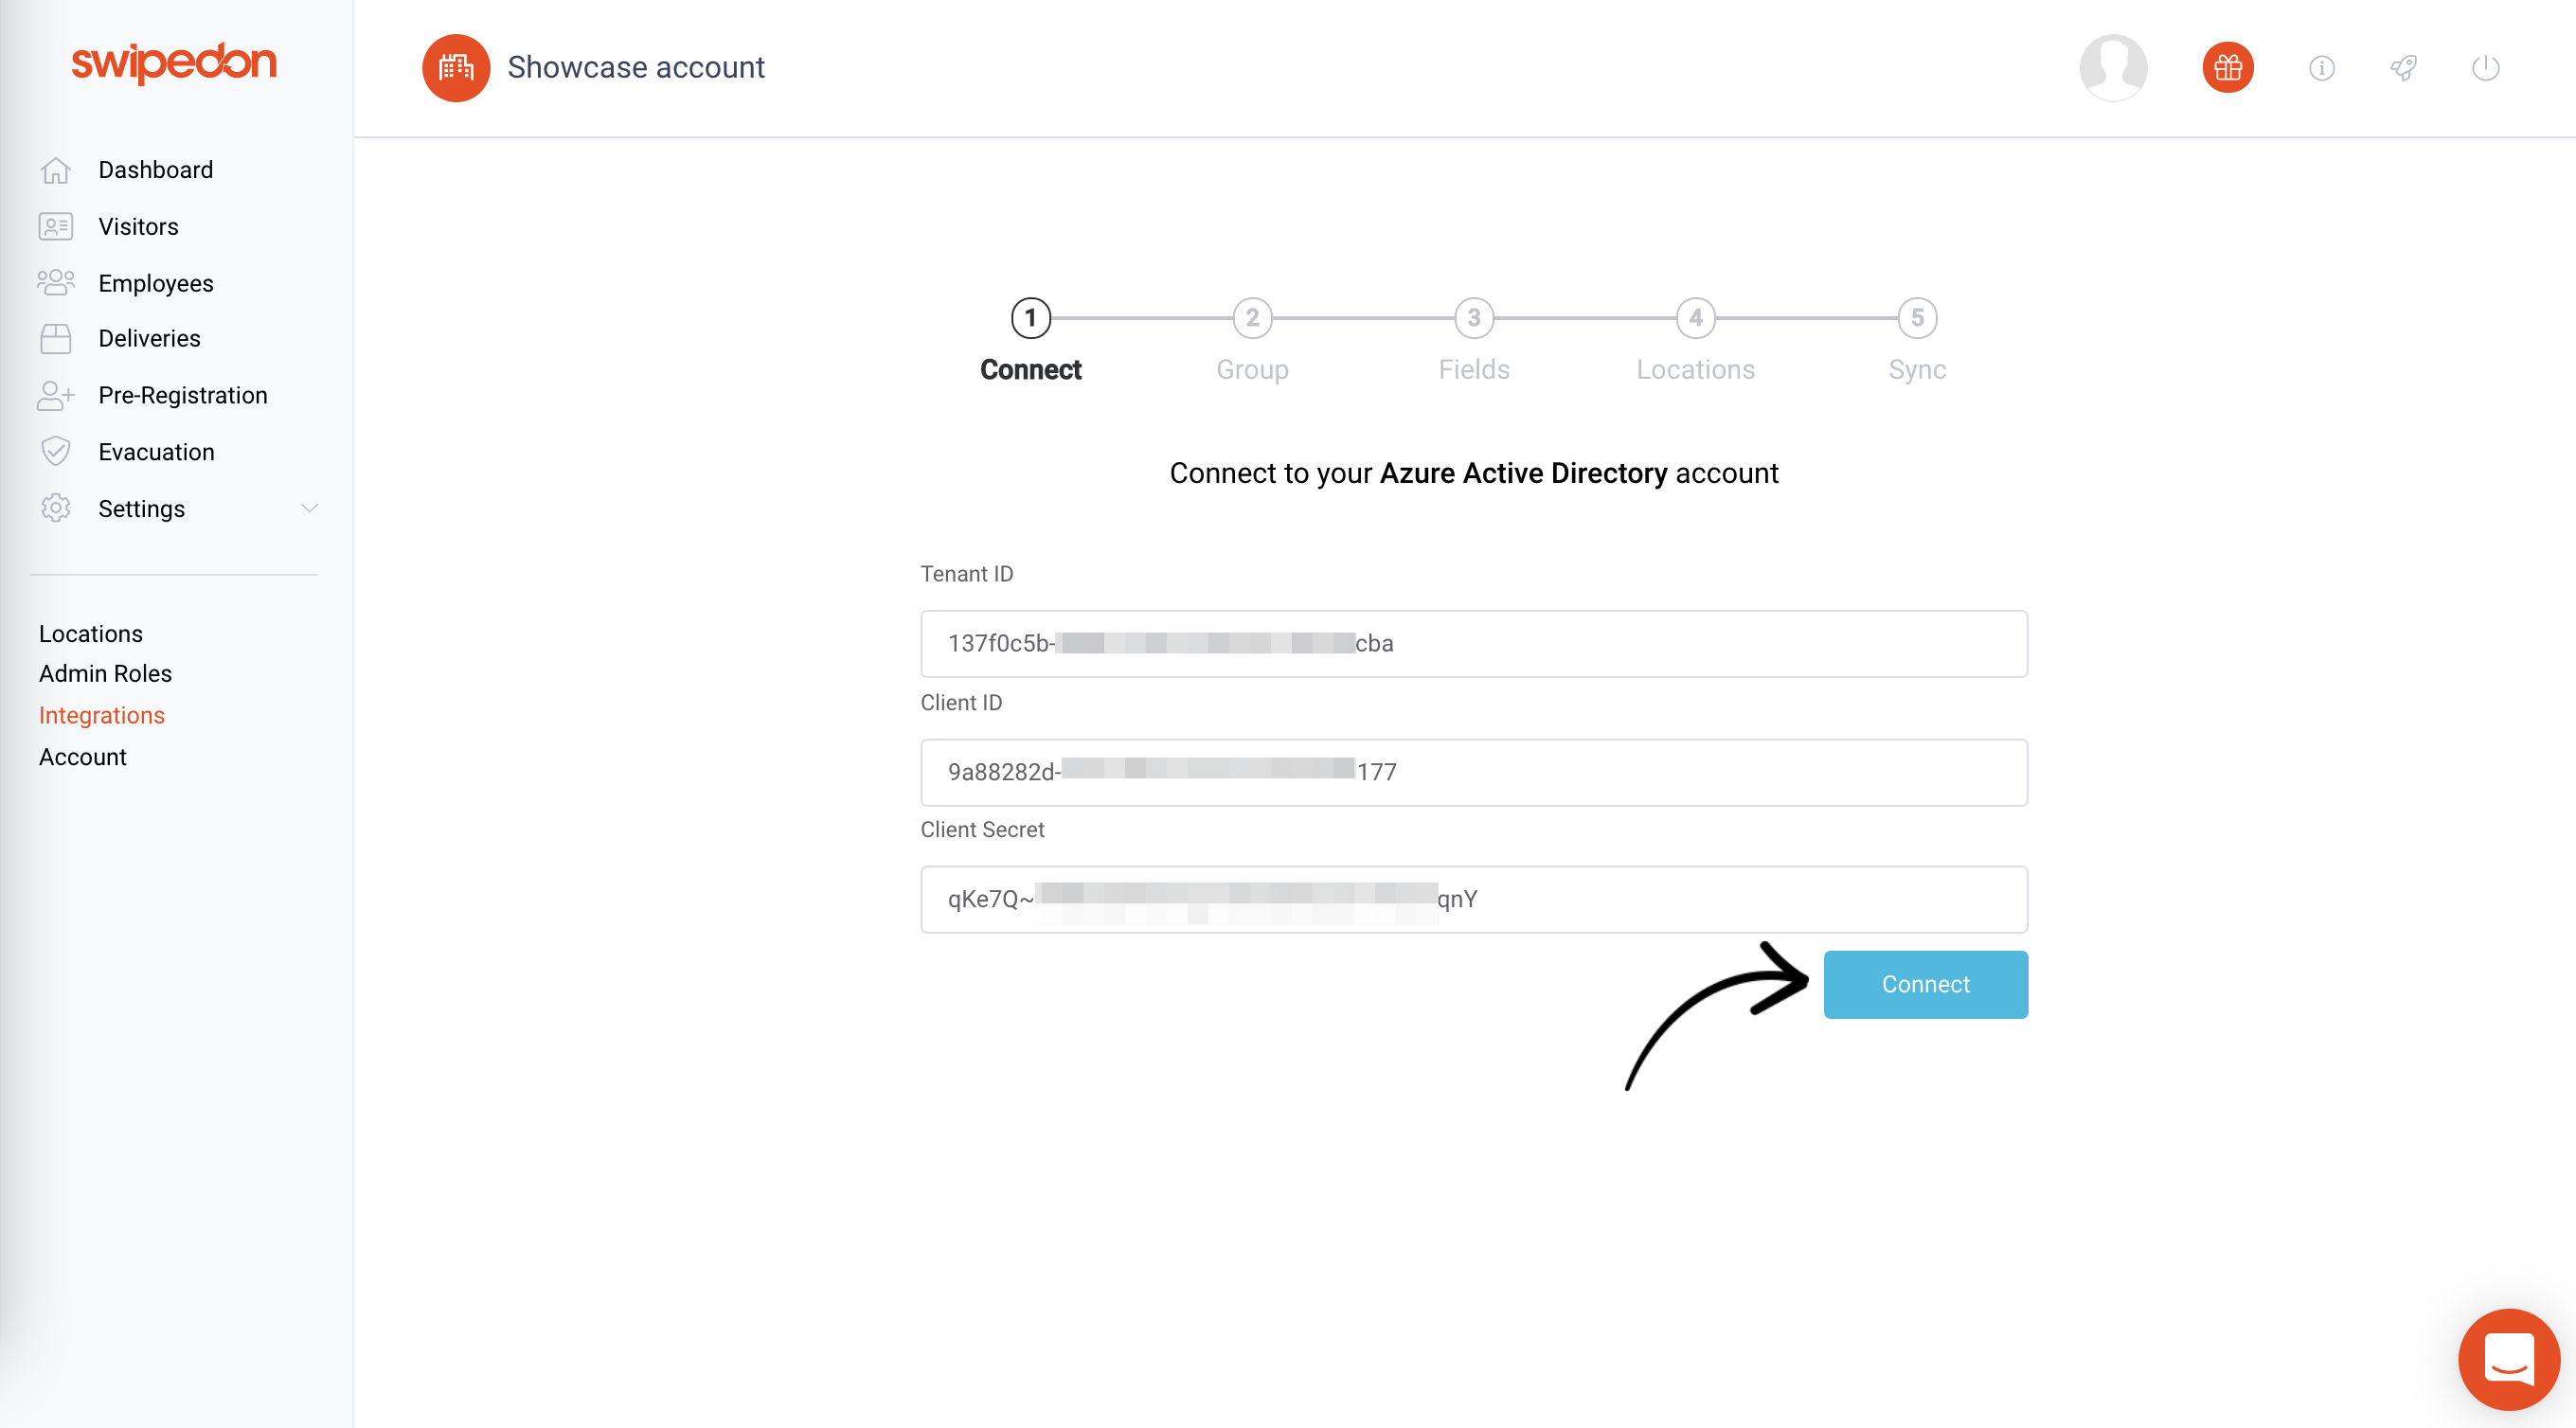Click the Showcase account building icon
The image size is (2576, 1428).
click(x=456, y=68)
